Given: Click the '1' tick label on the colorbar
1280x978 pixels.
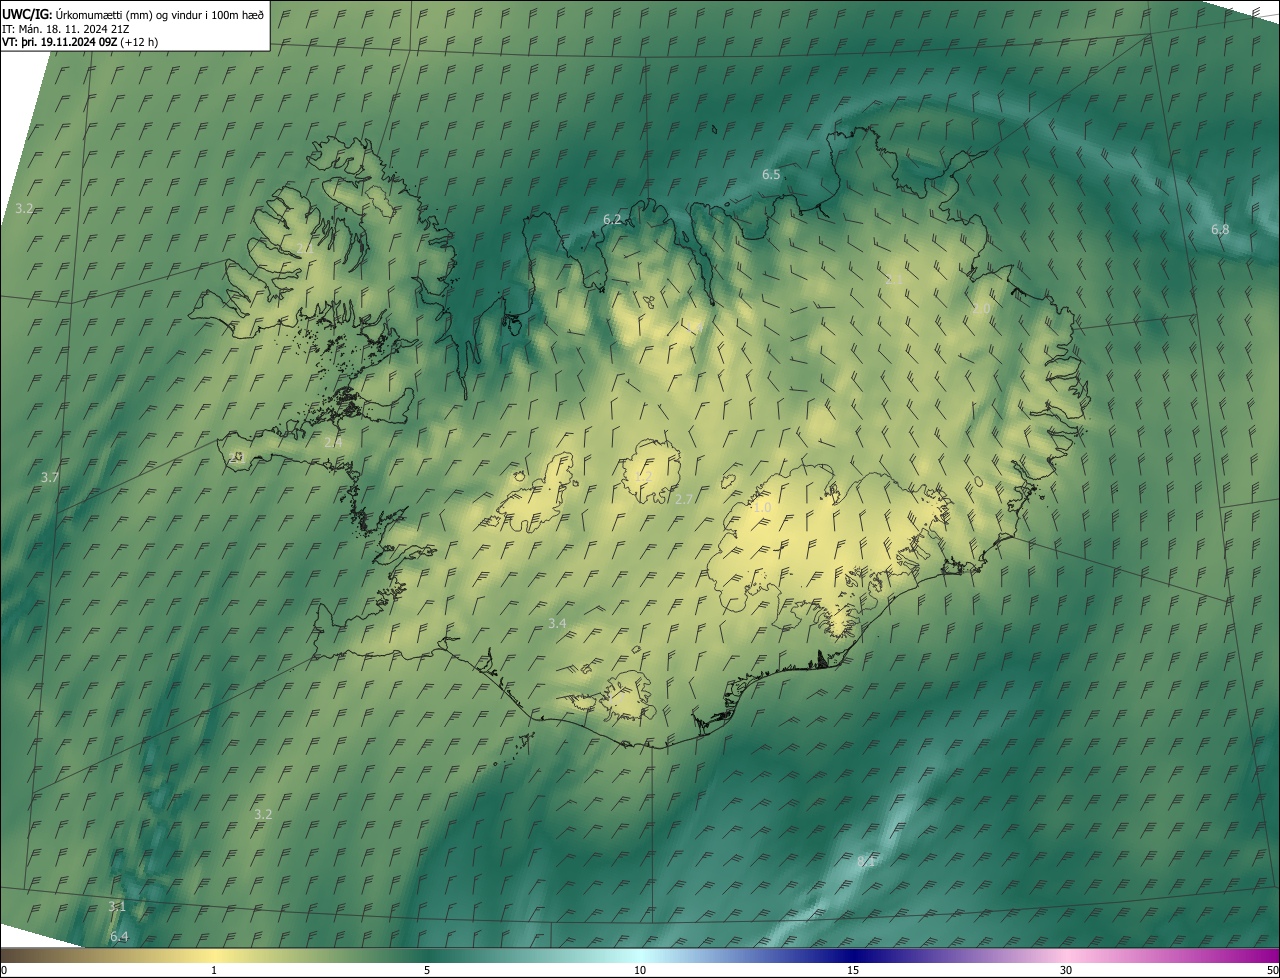Looking at the screenshot, I should click(x=214, y=970).
